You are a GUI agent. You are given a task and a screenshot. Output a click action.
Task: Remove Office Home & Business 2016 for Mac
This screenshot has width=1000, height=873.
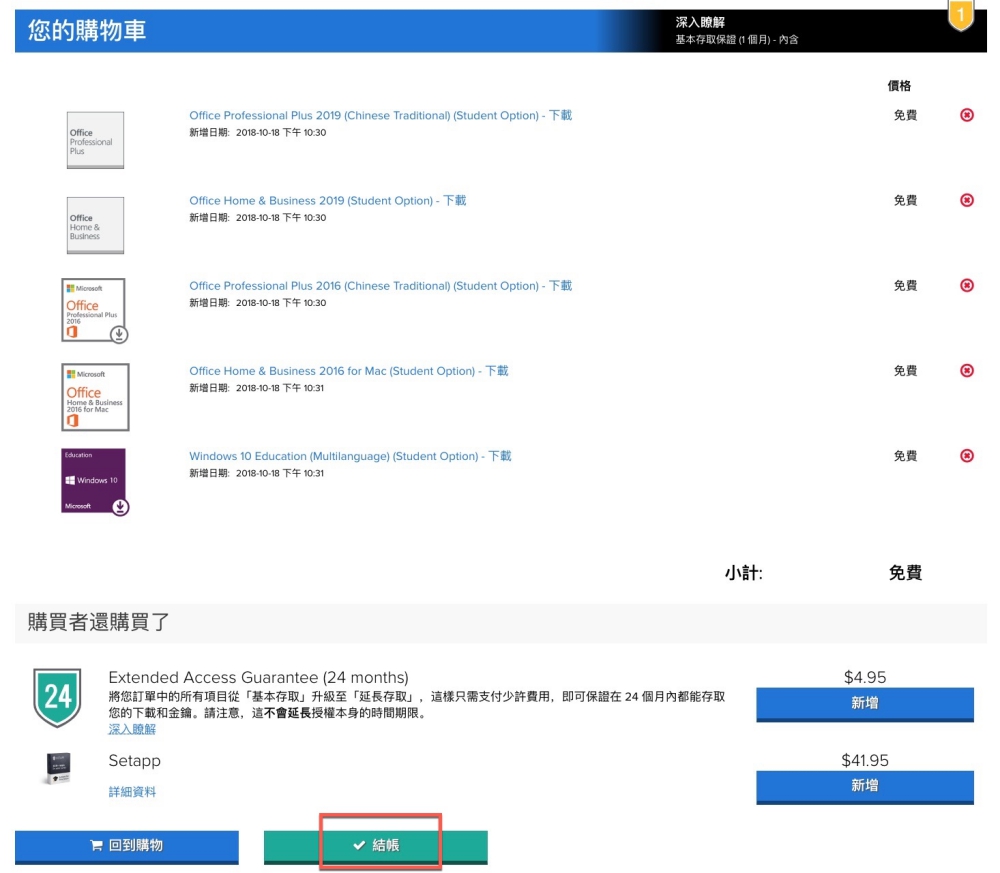point(966,371)
